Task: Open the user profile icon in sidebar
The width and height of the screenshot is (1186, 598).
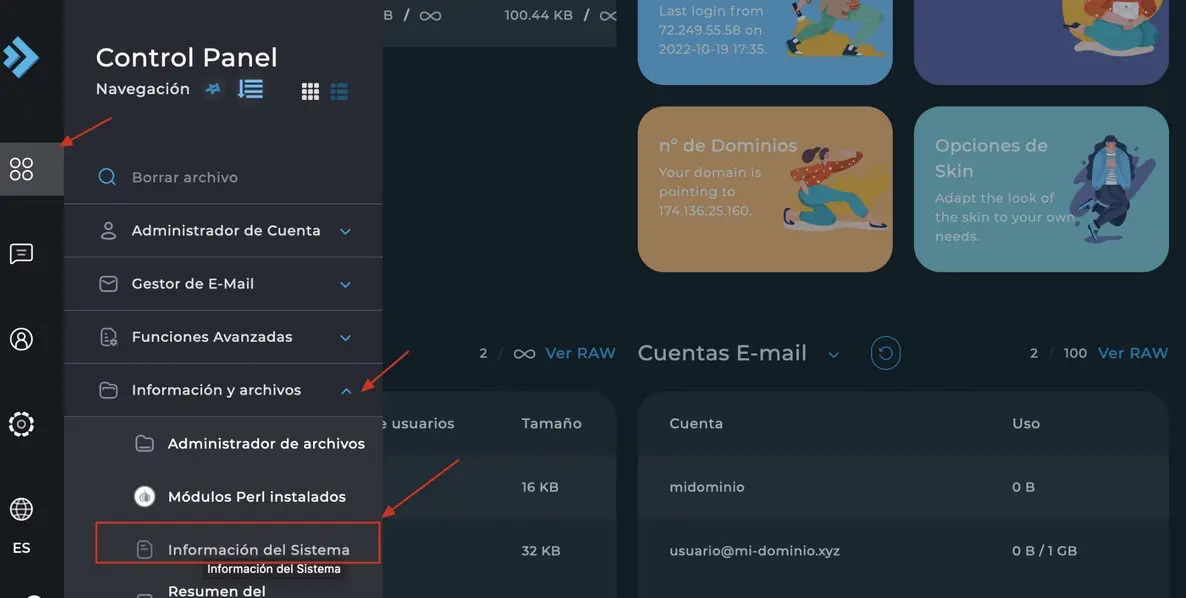Action: coord(21,339)
